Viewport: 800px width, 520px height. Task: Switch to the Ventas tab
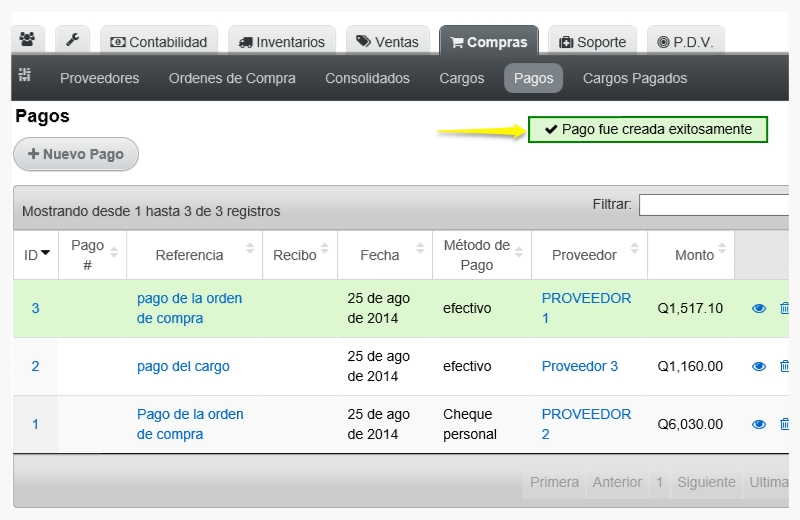pos(387,40)
